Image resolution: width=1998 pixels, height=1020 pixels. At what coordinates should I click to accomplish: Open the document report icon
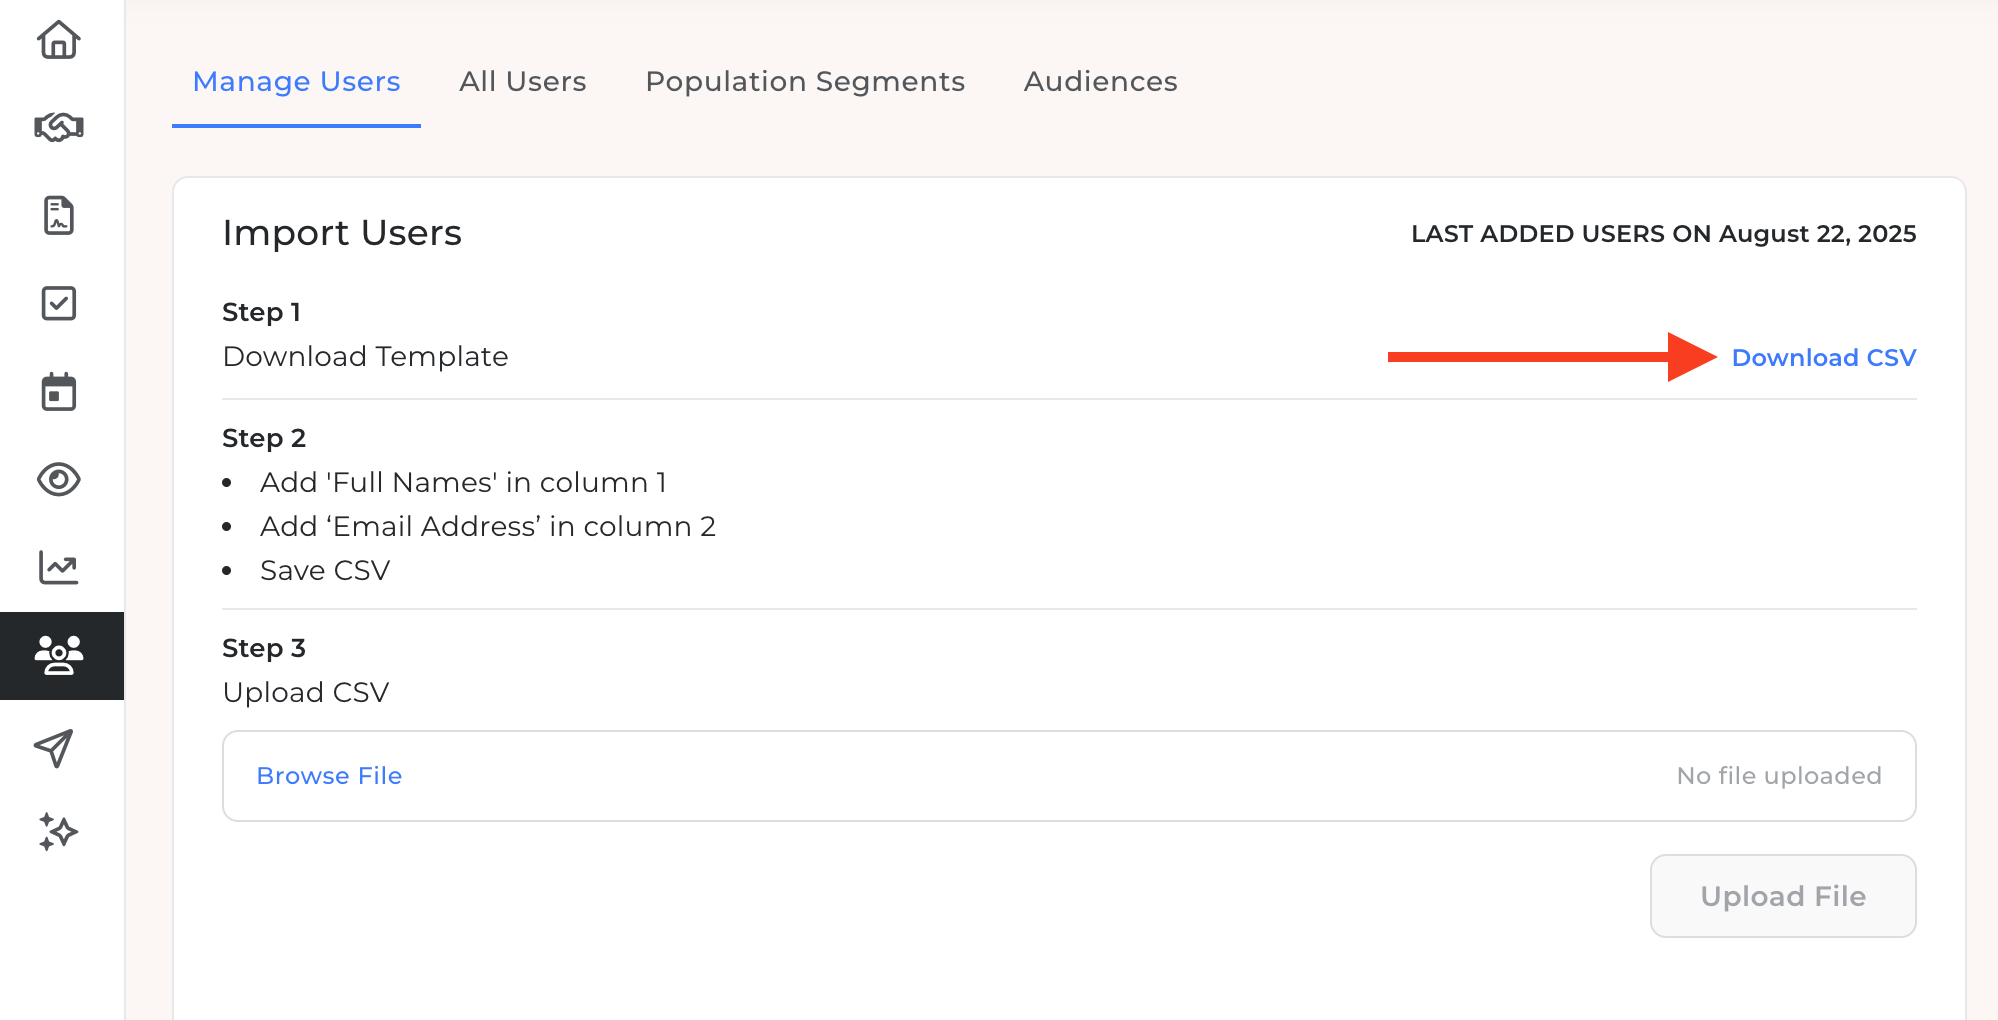coord(59,215)
